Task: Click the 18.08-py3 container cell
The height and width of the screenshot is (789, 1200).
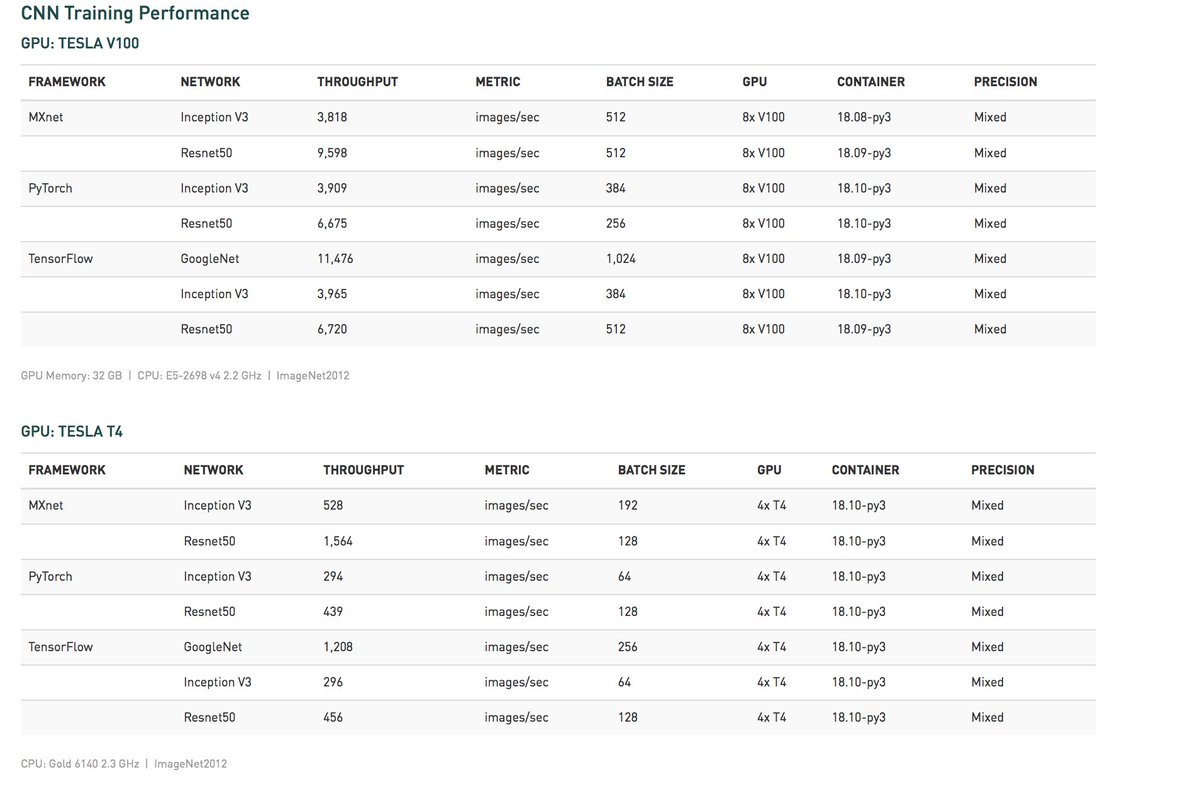Action: pyautogui.click(x=864, y=117)
